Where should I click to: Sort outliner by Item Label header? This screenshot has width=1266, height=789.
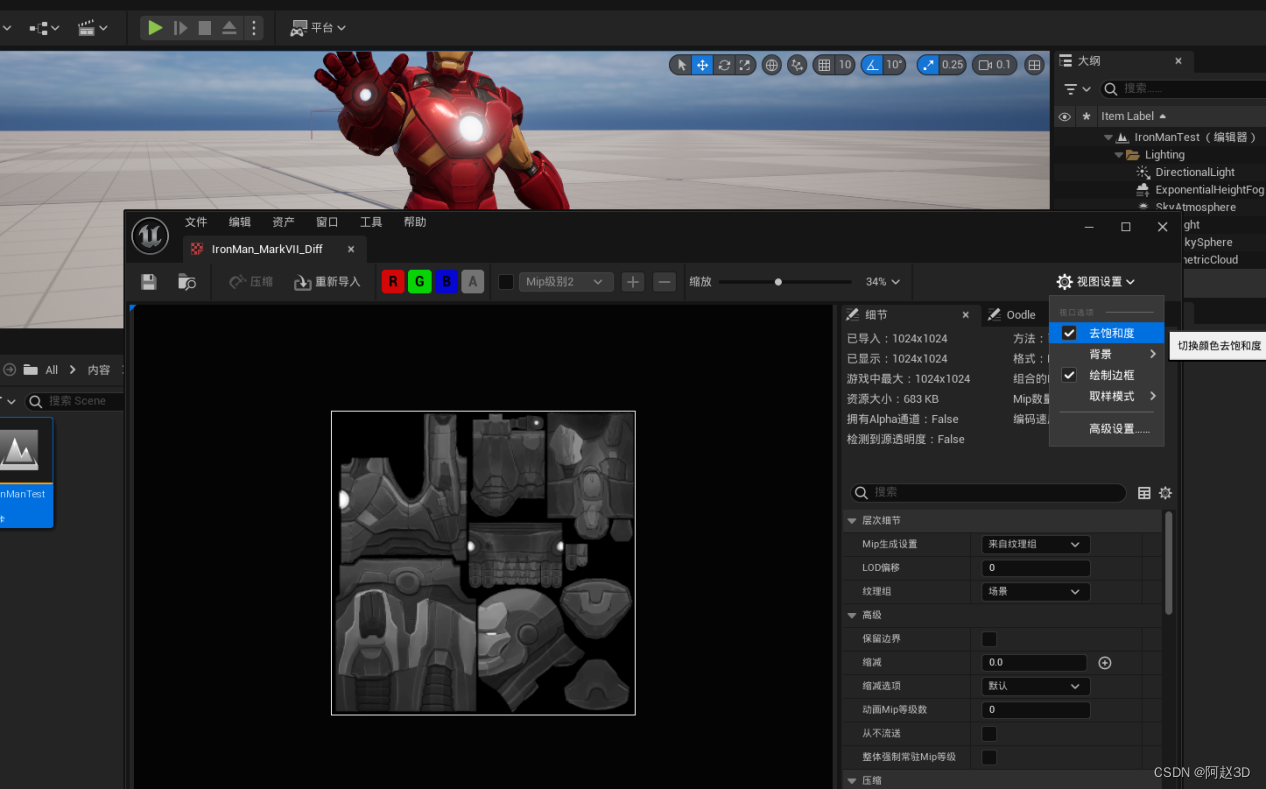pos(1128,116)
